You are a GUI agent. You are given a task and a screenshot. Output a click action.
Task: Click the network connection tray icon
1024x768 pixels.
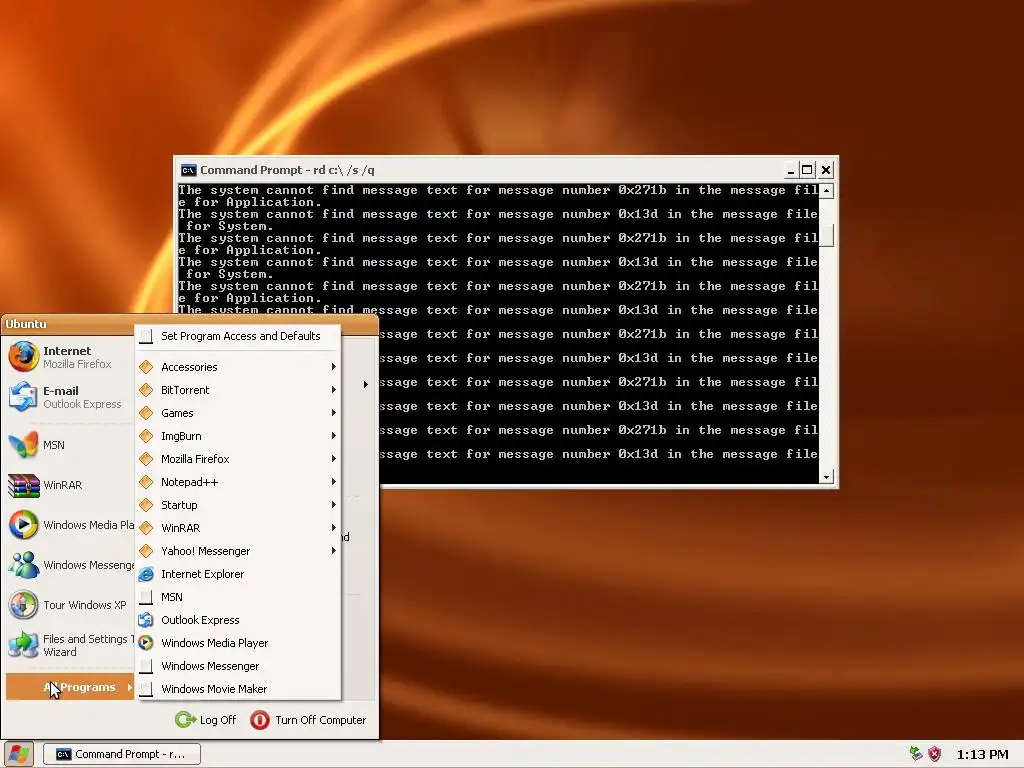coord(916,754)
